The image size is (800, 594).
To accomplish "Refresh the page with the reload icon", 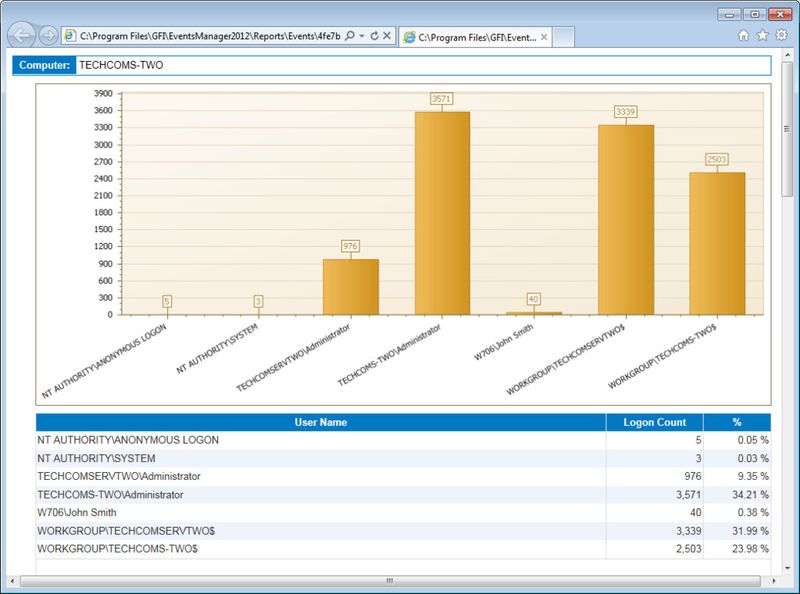I will [x=374, y=36].
